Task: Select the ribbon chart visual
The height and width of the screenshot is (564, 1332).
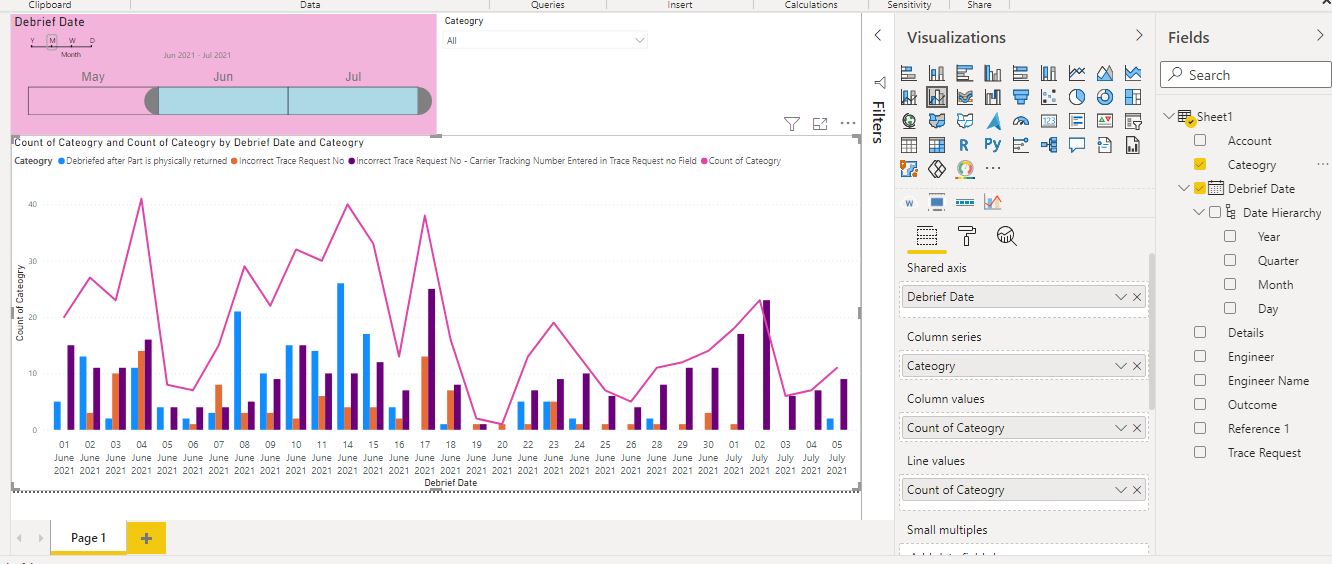Action: point(965,97)
